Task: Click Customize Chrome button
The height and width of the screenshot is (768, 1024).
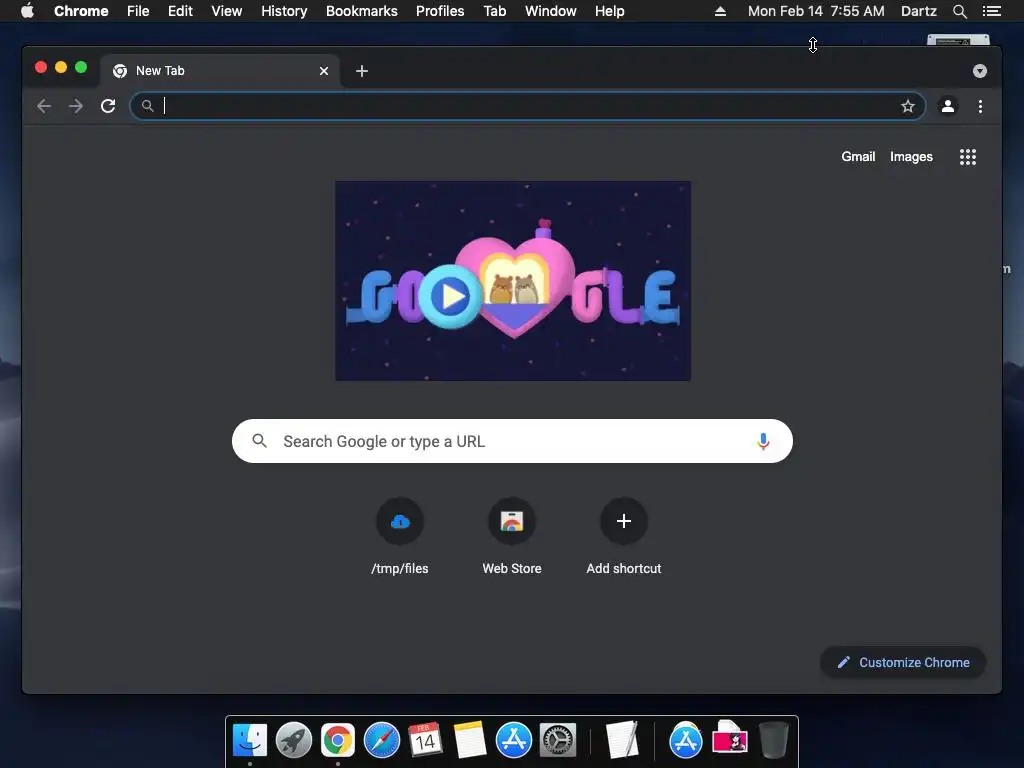Action: (x=903, y=662)
